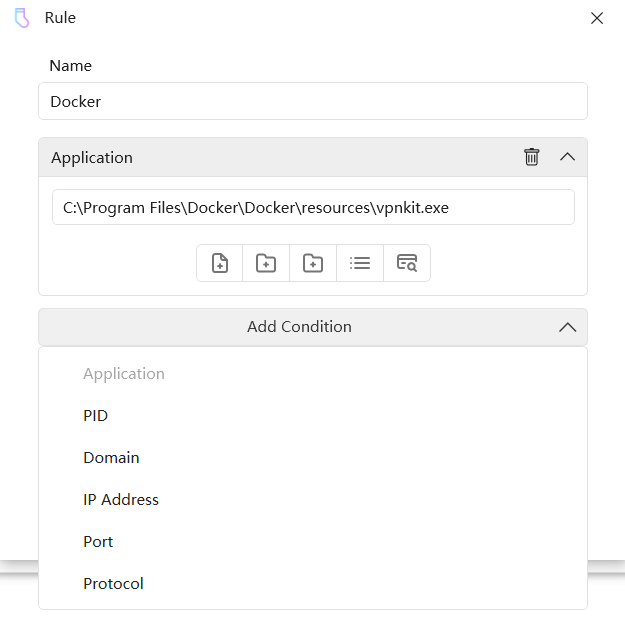Click the left folder-plus icon
The width and height of the screenshot is (625, 617).
click(x=266, y=263)
